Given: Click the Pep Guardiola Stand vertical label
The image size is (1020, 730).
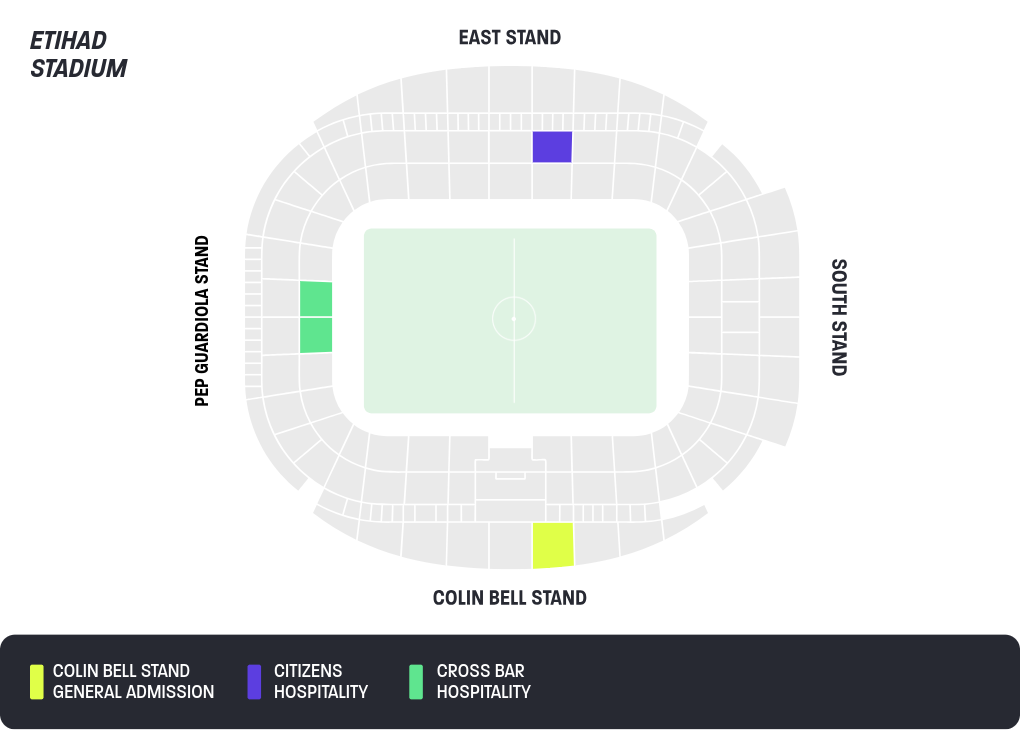Looking at the screenshot, I should pyautogui.click(x=202, y=321).
